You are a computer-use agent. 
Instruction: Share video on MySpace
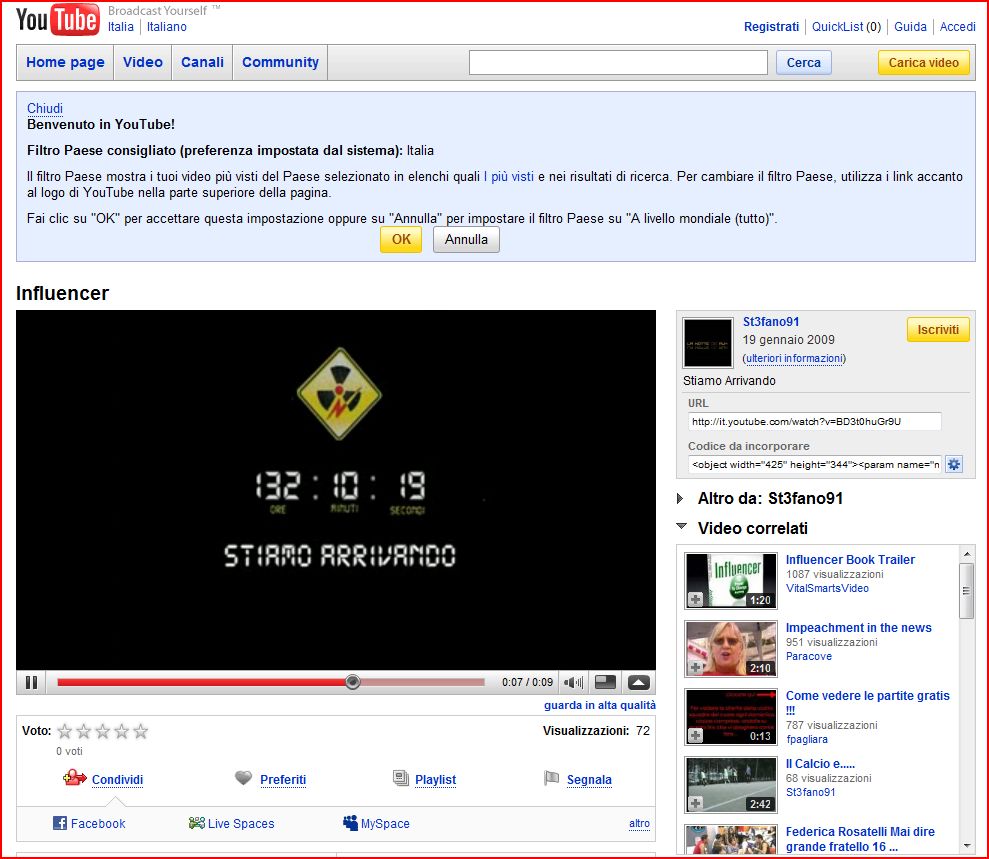pyautogui.click(x=376, y=824)
